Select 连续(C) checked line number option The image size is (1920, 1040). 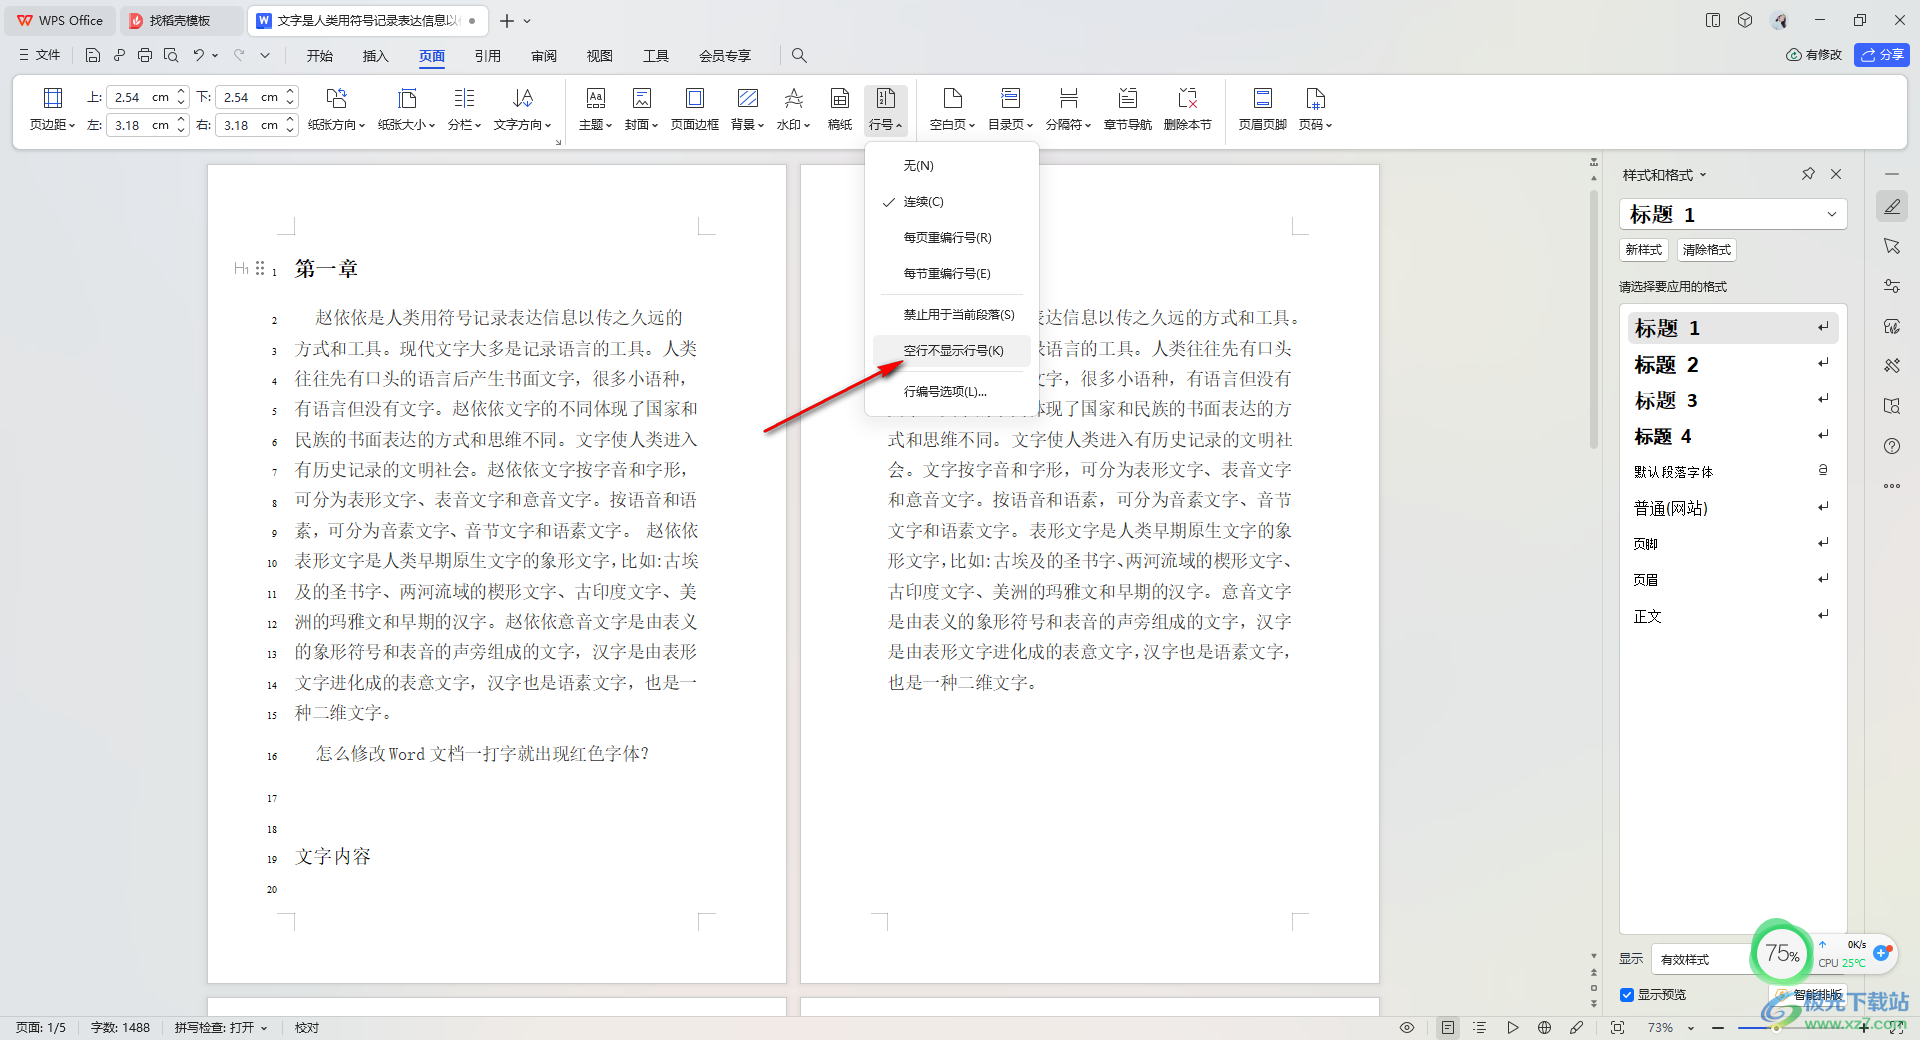(x=952, y=201)
